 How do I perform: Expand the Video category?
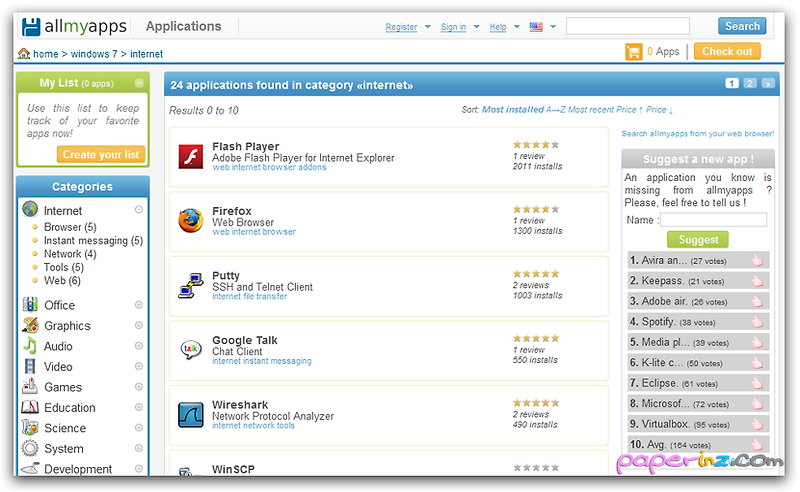pyautogui.click(x=138, y=366)
